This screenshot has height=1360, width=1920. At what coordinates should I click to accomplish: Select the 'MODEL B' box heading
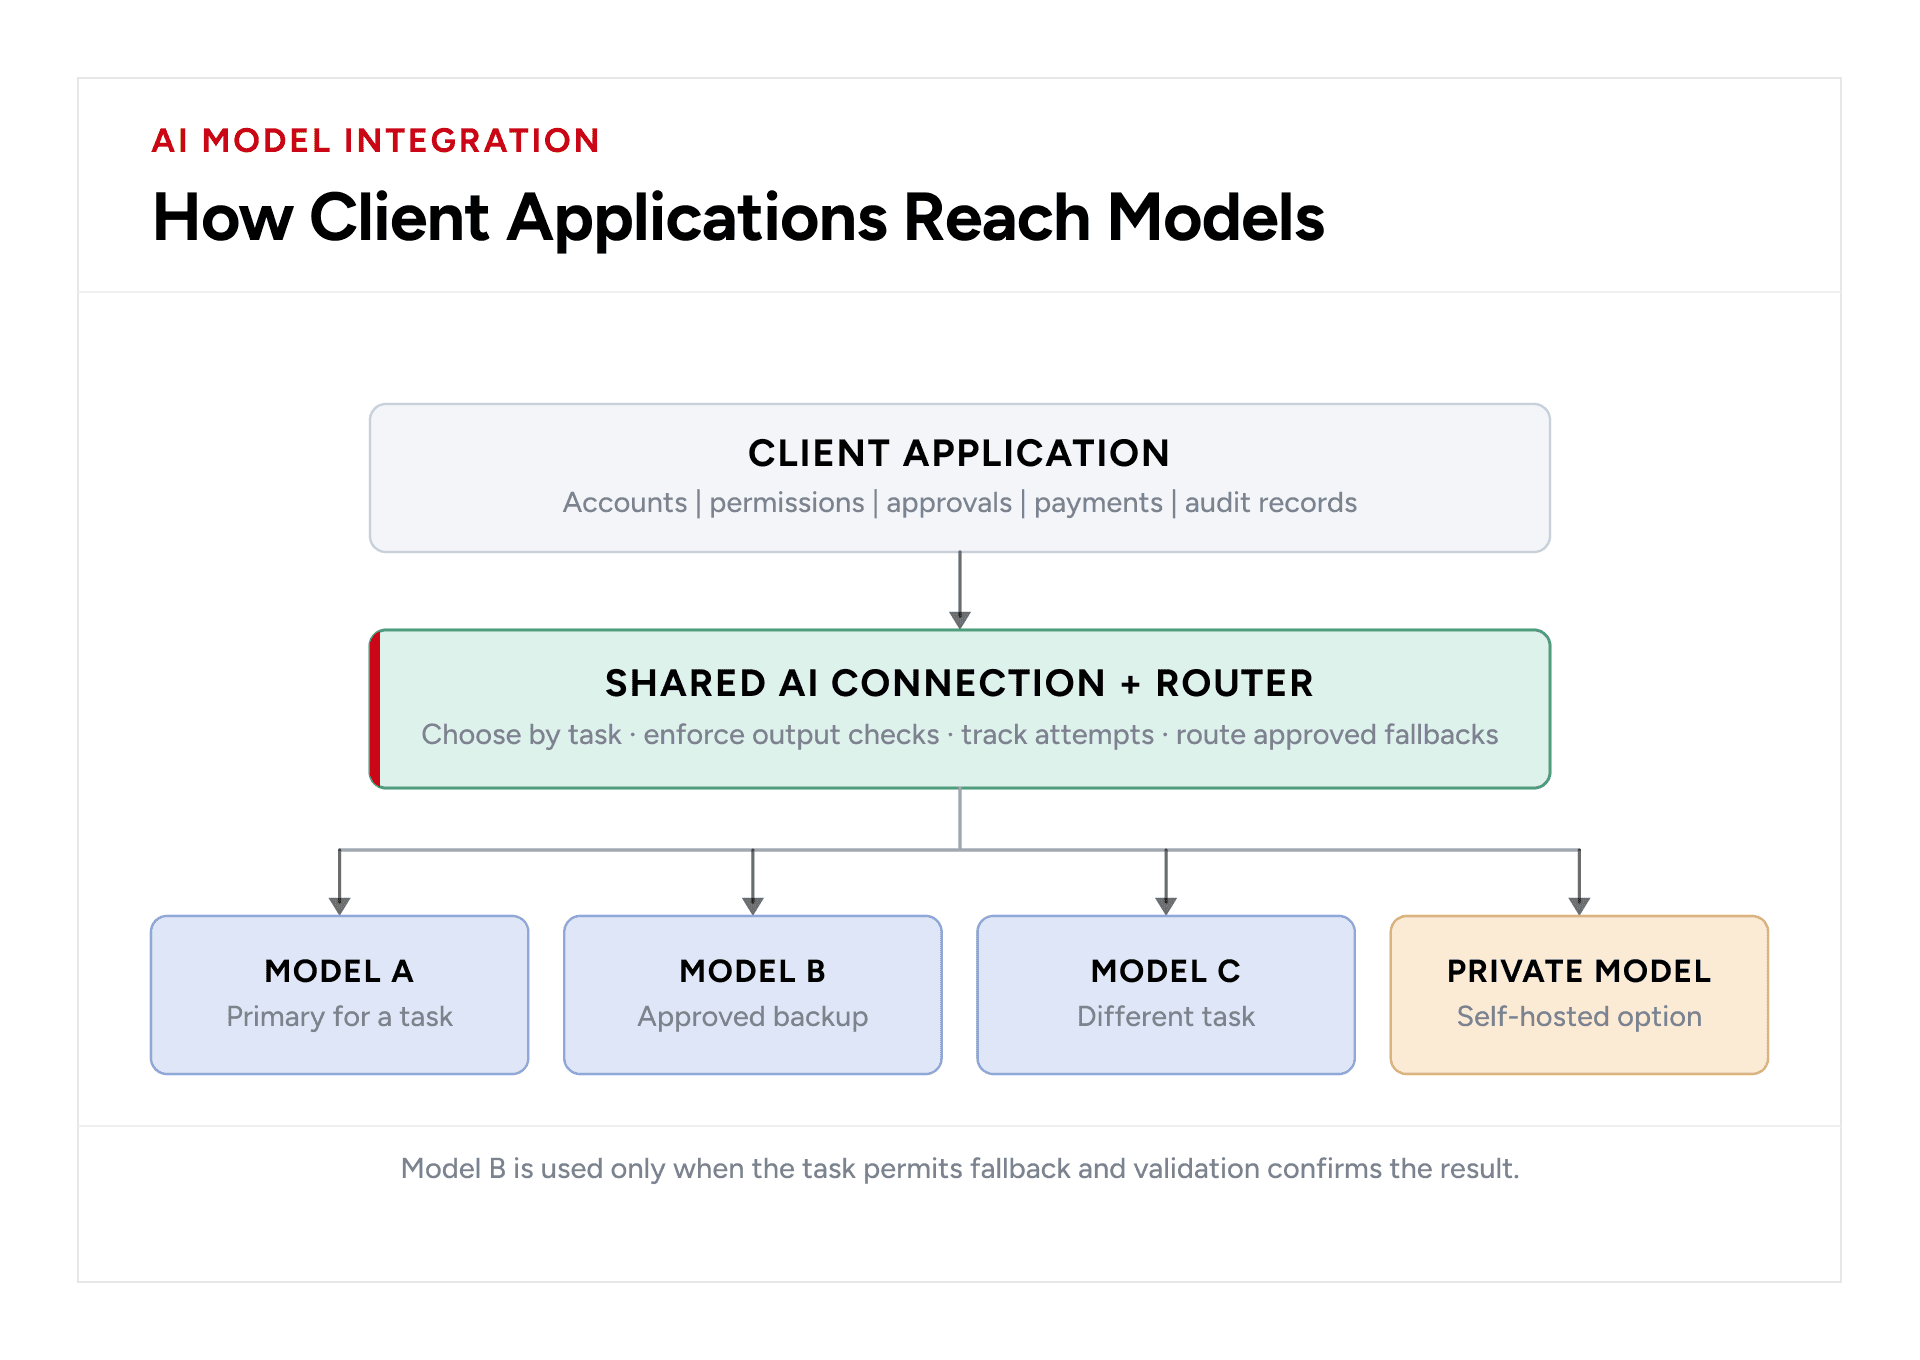coord(752,971)
